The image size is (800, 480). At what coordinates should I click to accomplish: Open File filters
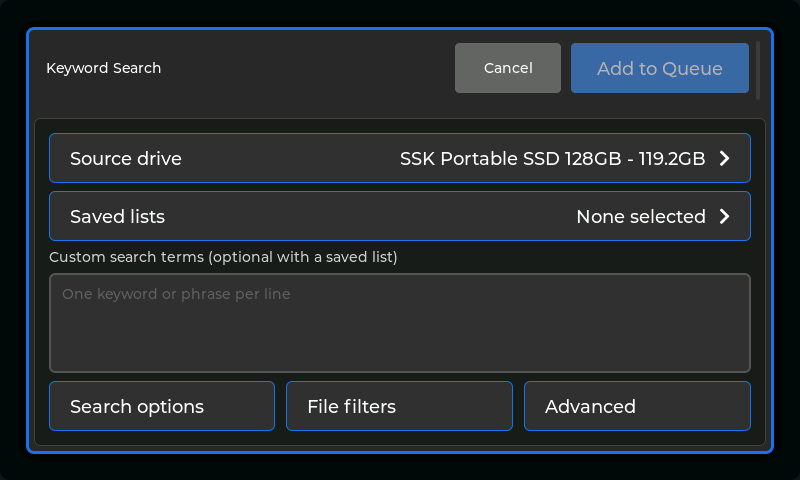click(399, 406)
